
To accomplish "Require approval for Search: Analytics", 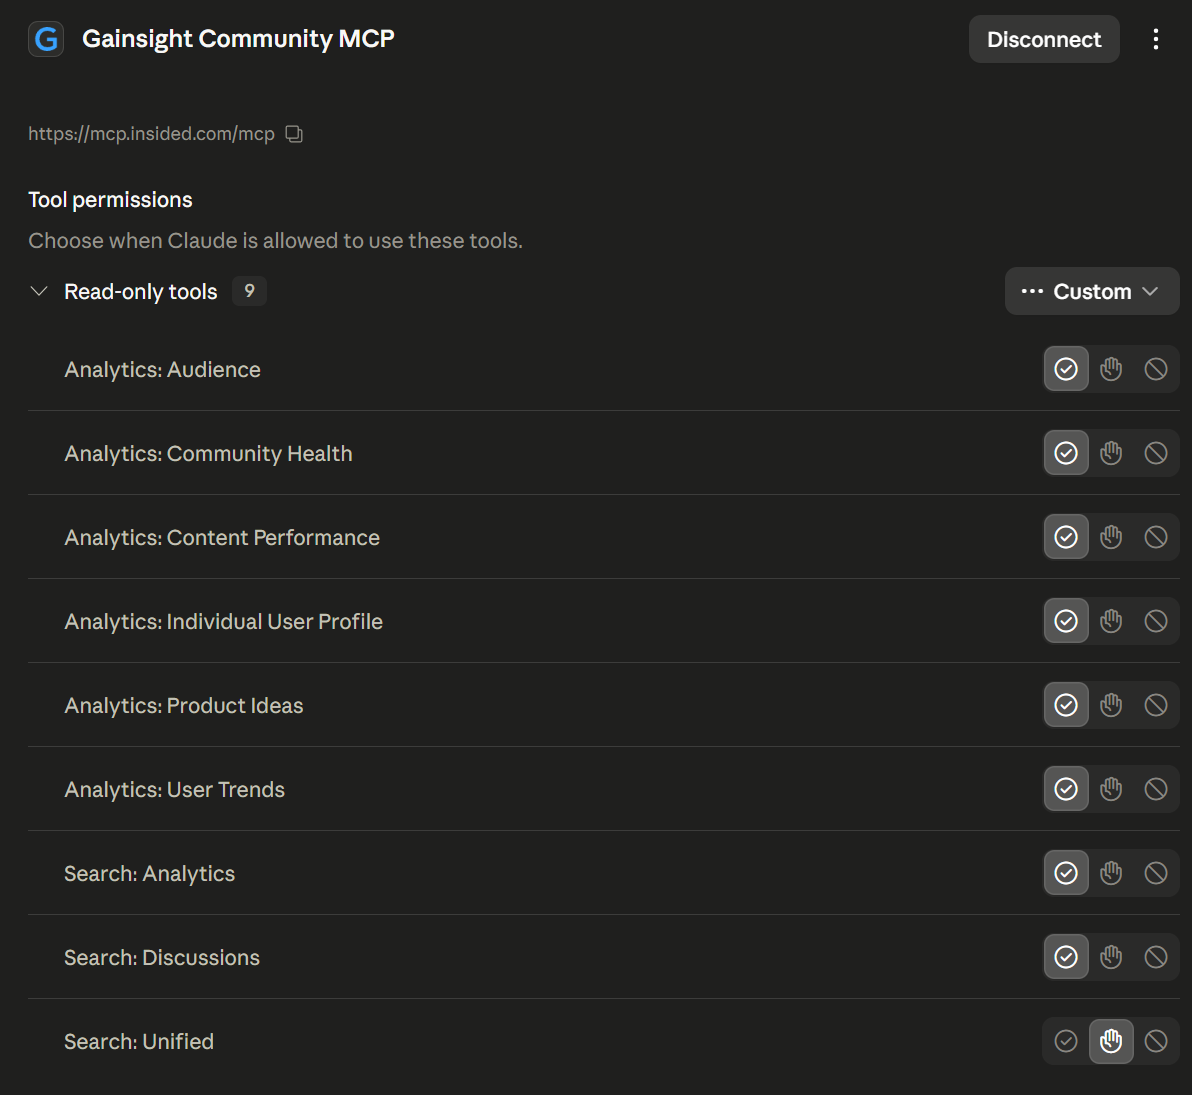I will coord(1111,873).
